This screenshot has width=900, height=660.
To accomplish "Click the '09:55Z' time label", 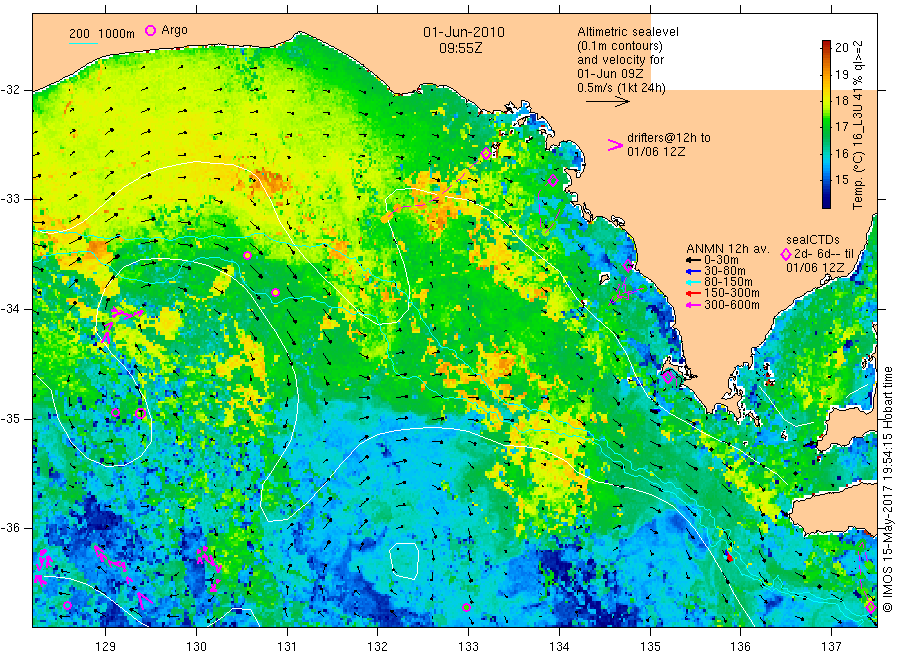I will [x=461, y=48].
